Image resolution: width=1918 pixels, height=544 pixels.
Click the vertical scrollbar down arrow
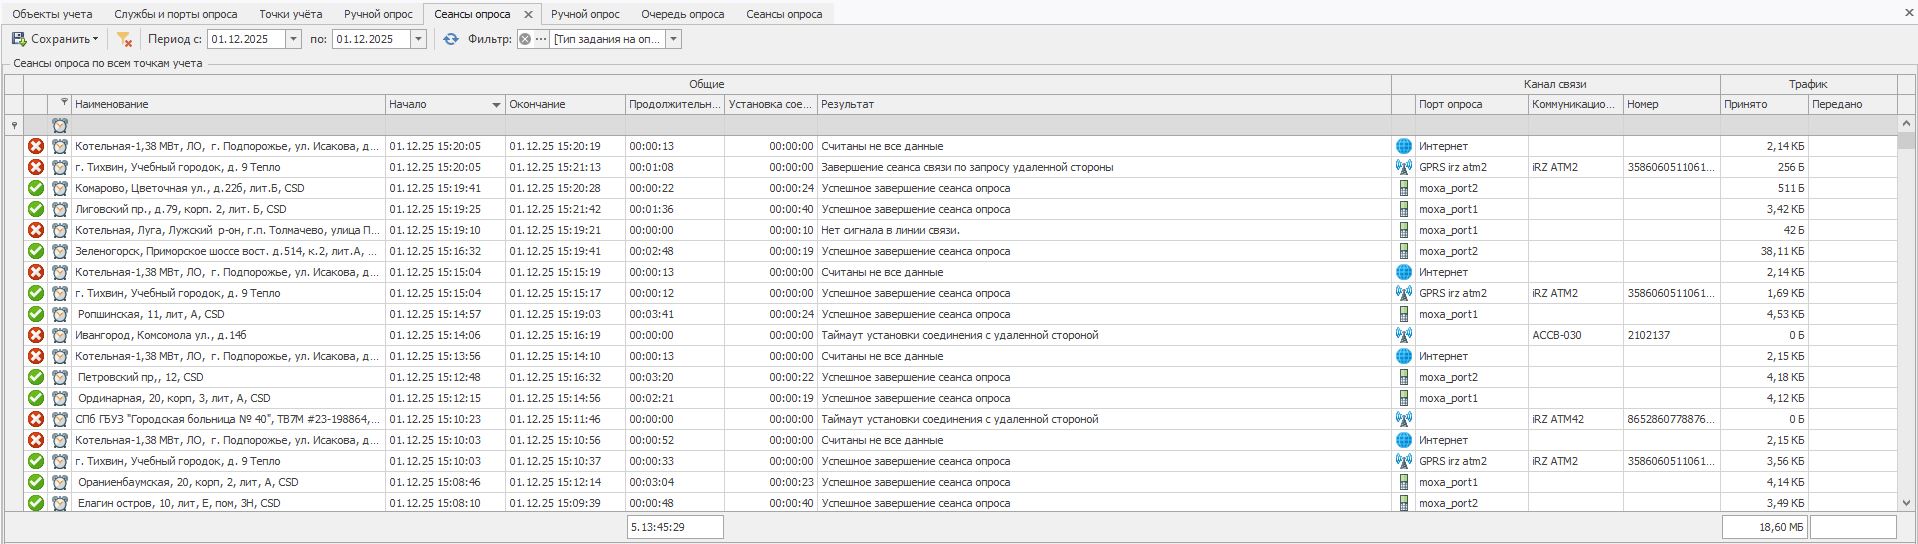[x=1906, y=503]
